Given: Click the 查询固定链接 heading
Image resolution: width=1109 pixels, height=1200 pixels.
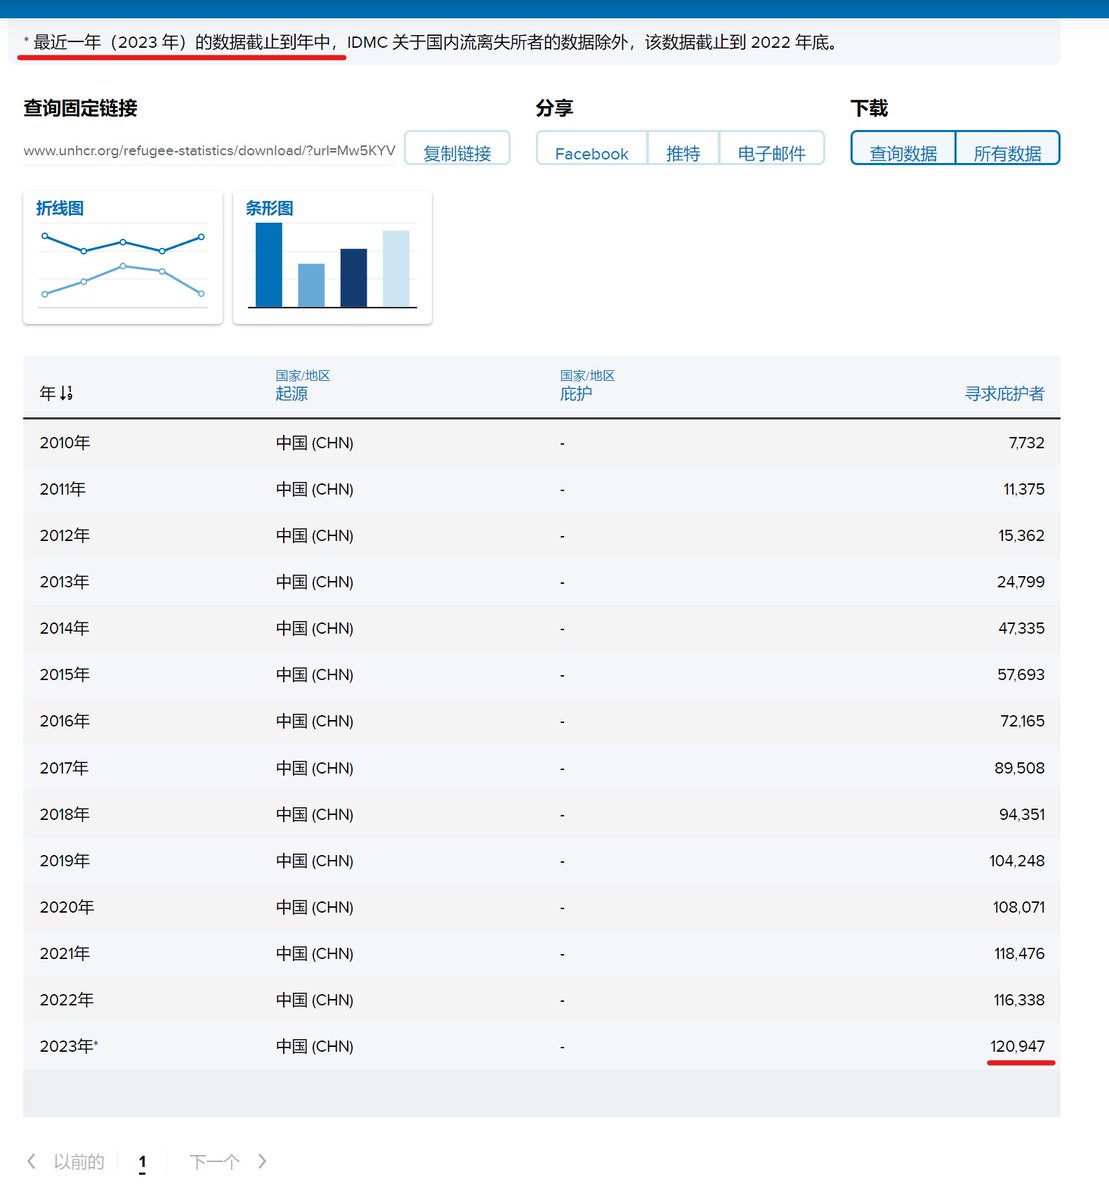Looking at the screenshot, I should [80, 108].
